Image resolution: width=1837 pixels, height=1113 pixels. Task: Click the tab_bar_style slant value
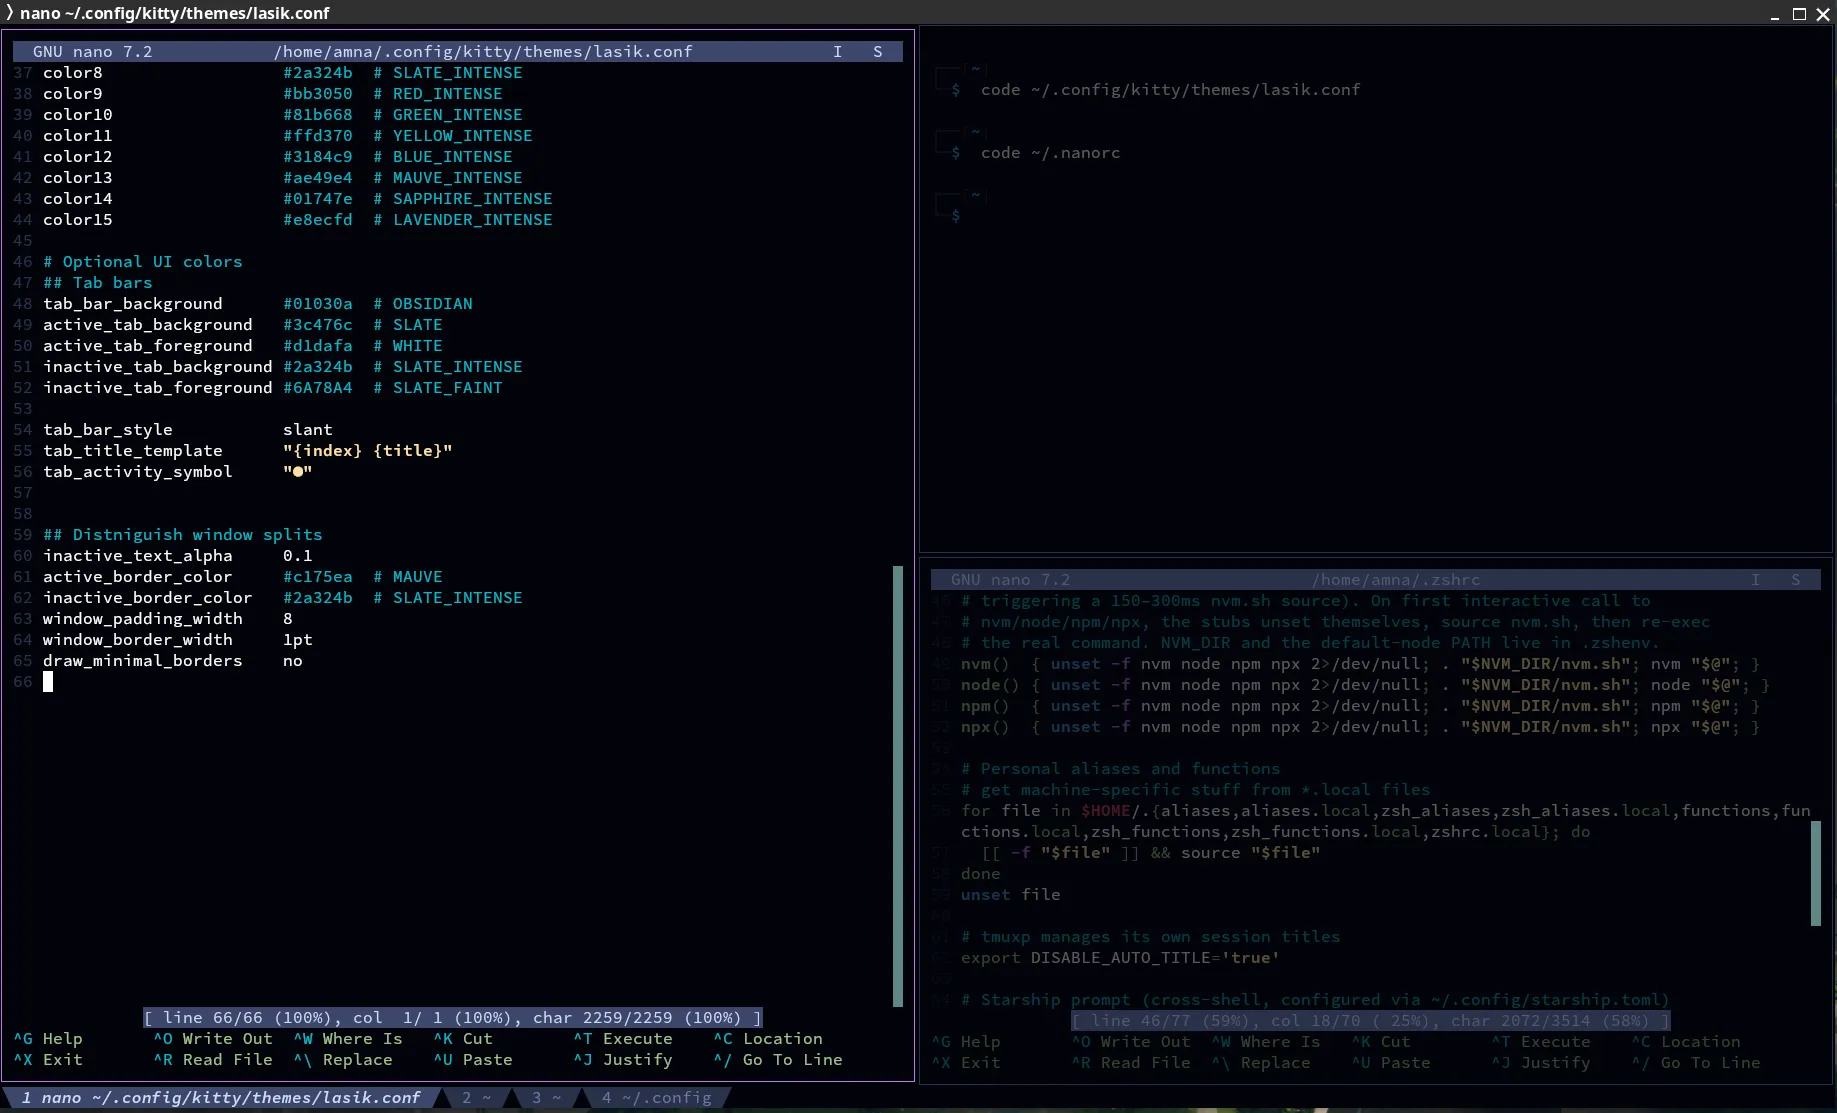(308, 429)
